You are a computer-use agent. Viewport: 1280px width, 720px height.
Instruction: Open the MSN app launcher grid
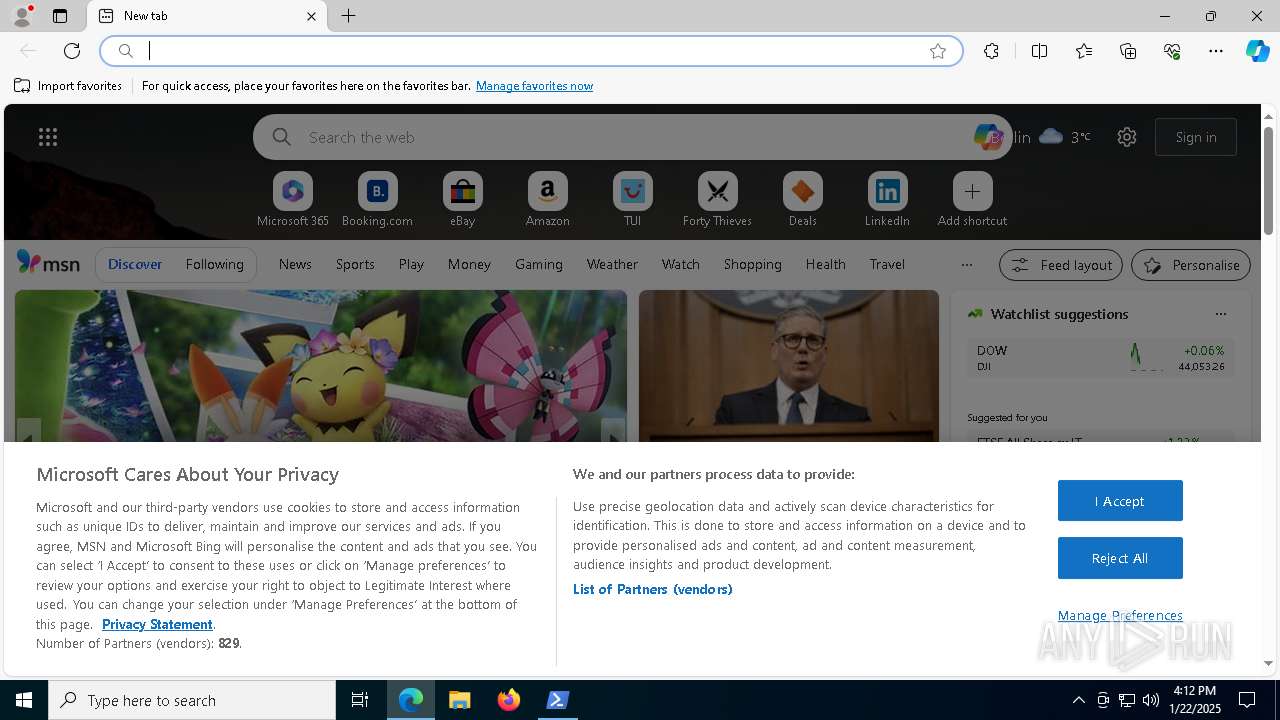coord(47,137)
